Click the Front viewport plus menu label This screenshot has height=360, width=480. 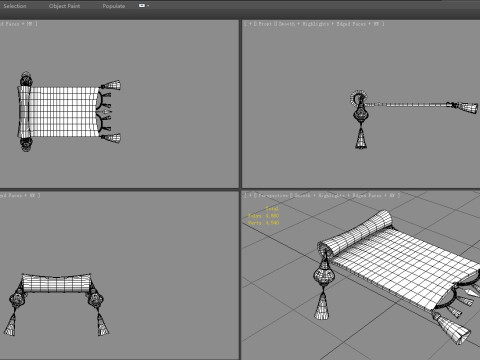[x=250, y=24]
